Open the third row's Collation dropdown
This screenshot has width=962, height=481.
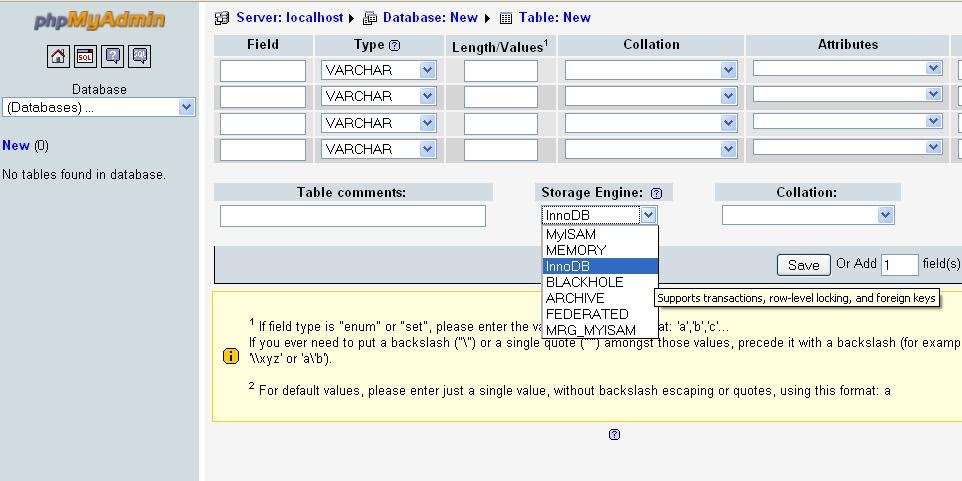pyautogui.click(x=651, y=123)
